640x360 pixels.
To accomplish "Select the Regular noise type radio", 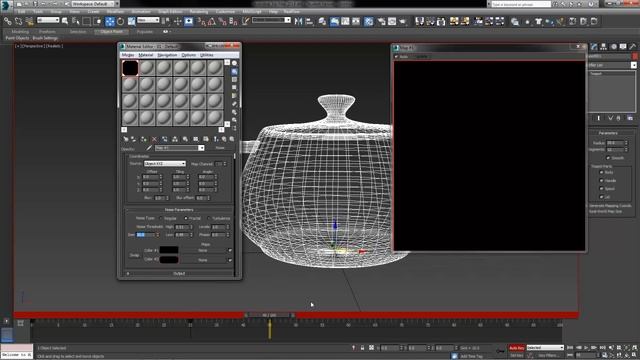I will point(160,218).
